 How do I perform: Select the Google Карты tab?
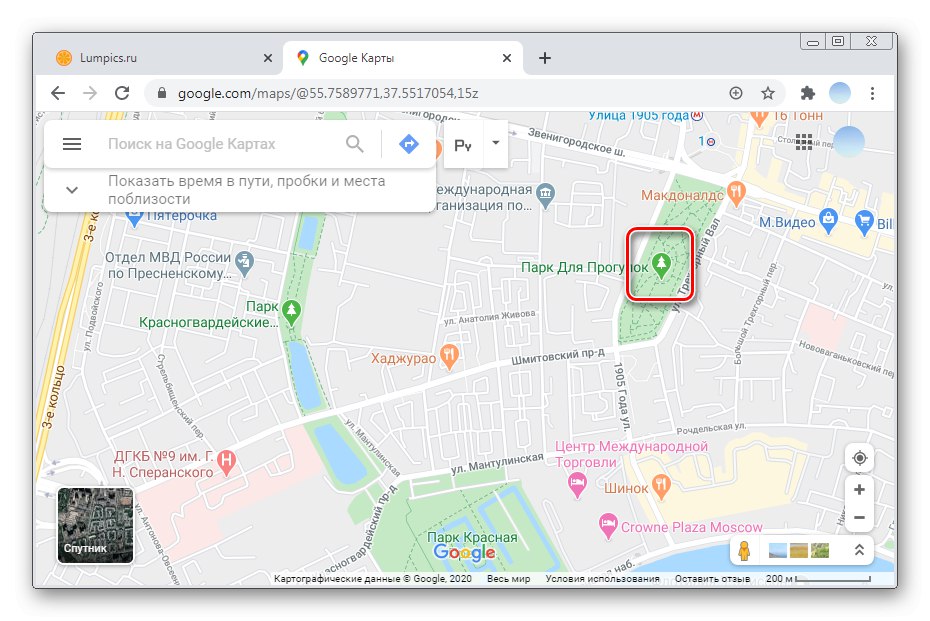pyautogui.click(x=403, y=58)
